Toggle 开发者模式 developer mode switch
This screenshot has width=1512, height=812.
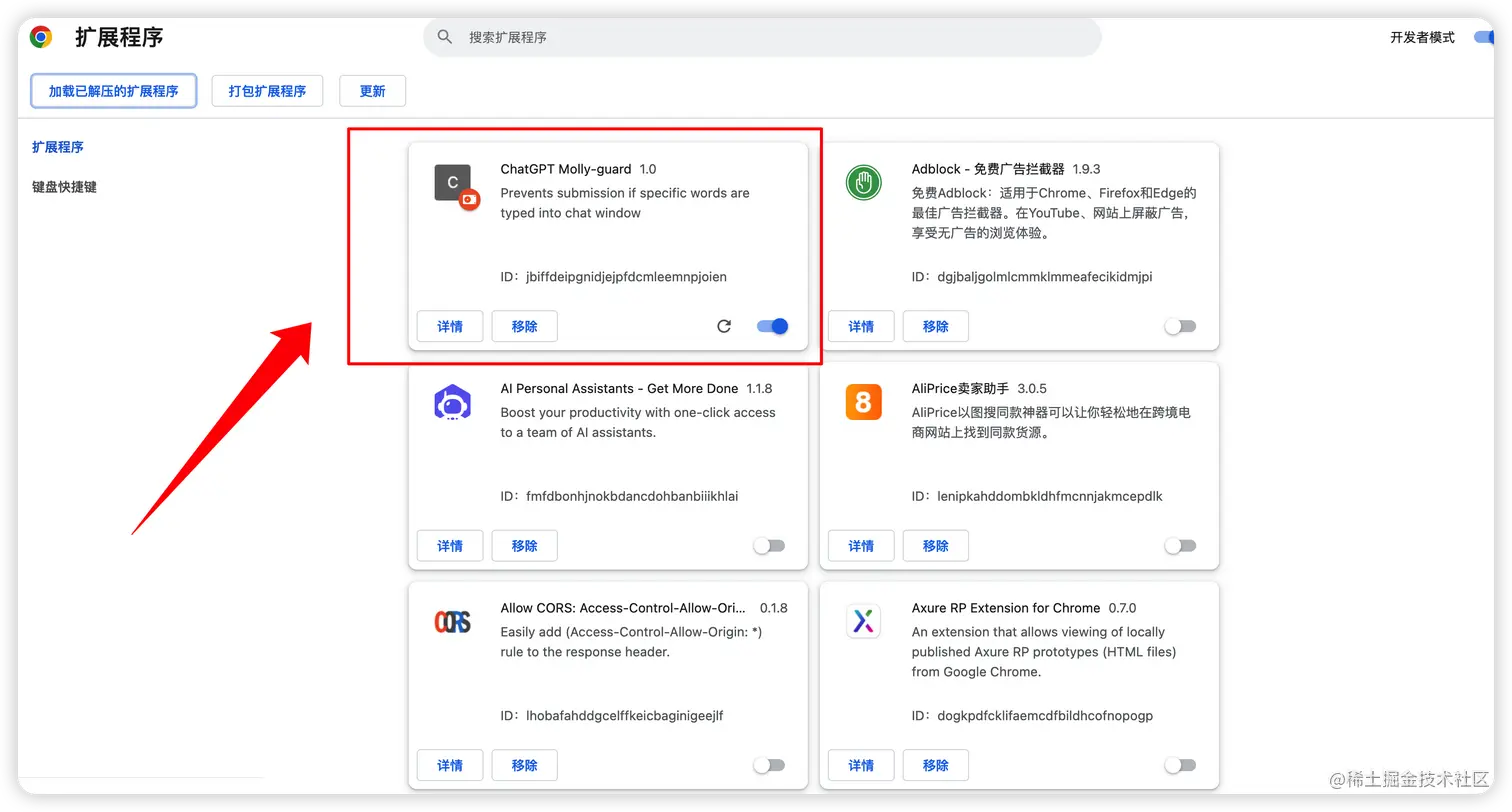point(1484,37)
